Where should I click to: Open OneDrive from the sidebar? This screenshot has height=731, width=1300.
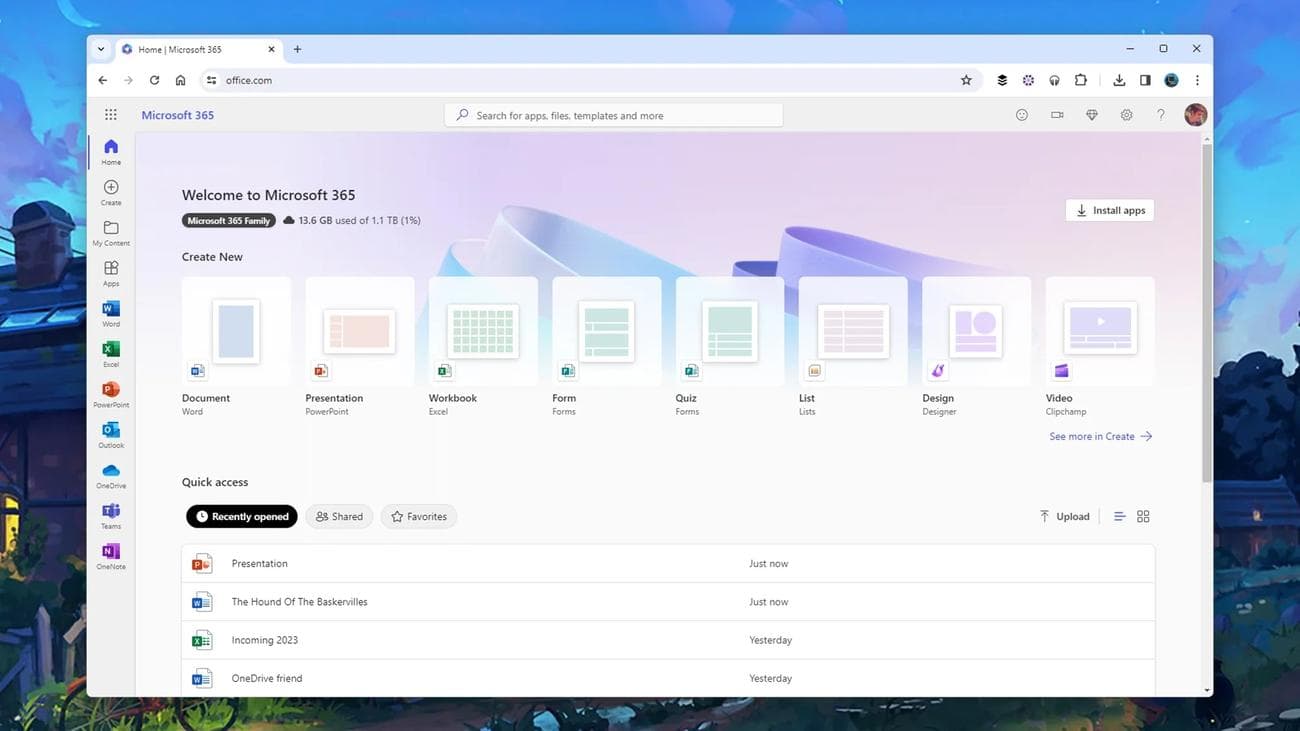pos(110,477)
